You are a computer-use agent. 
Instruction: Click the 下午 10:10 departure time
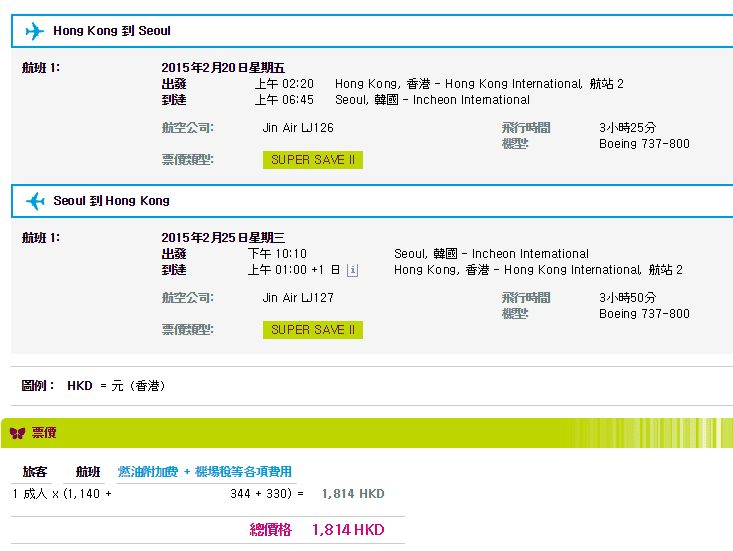pyautogui.click(x=277, y=254)
